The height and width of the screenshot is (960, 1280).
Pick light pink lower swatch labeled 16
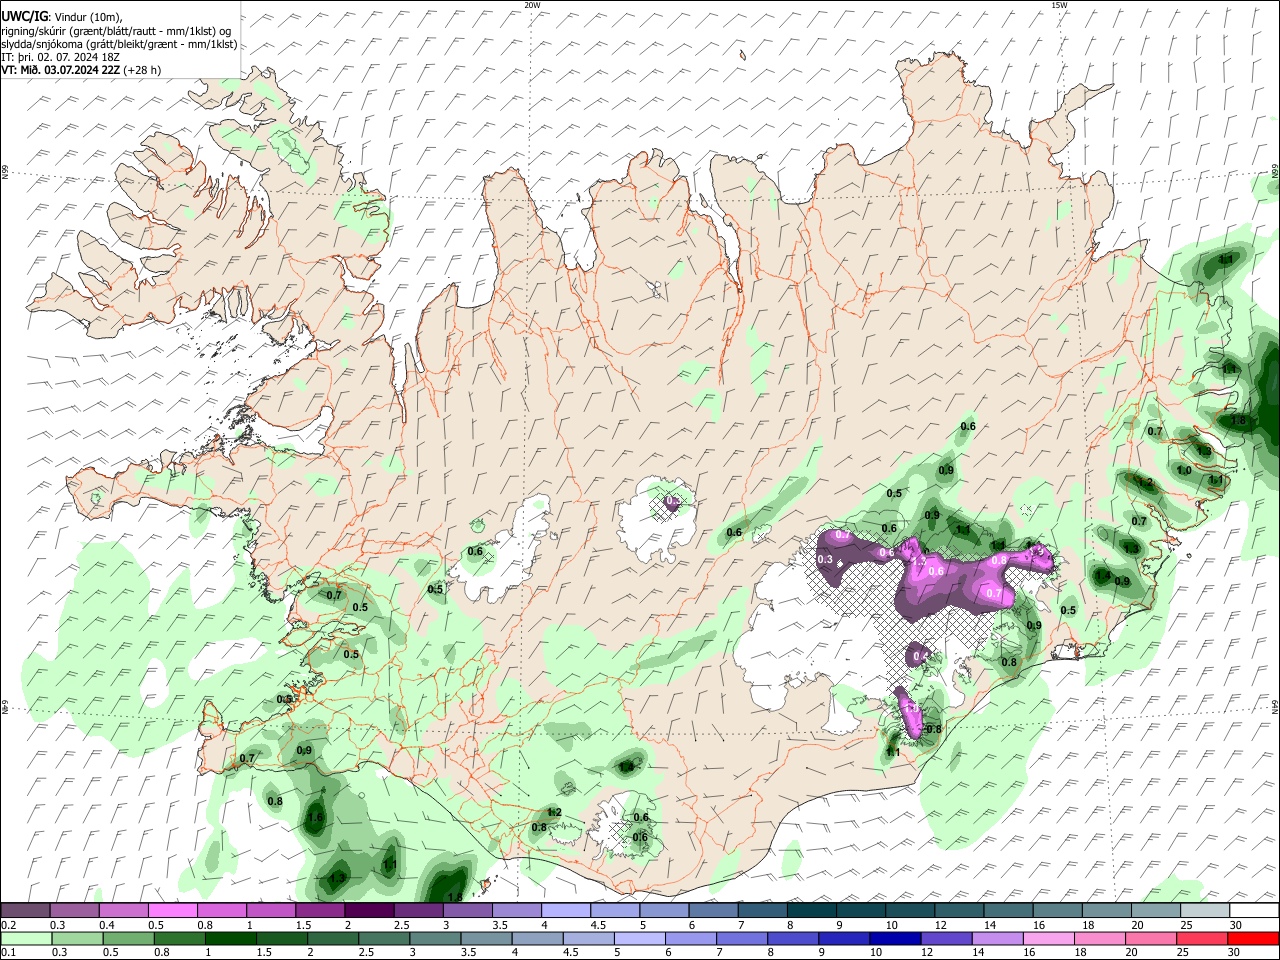[x=1050, y=938]
